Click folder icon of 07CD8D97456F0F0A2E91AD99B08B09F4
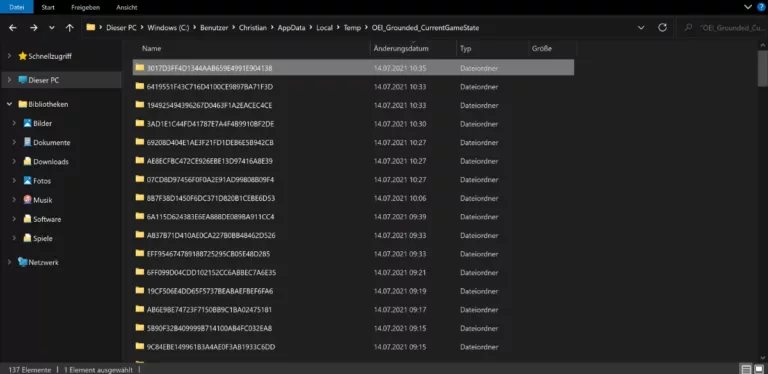 coord(140,179)
